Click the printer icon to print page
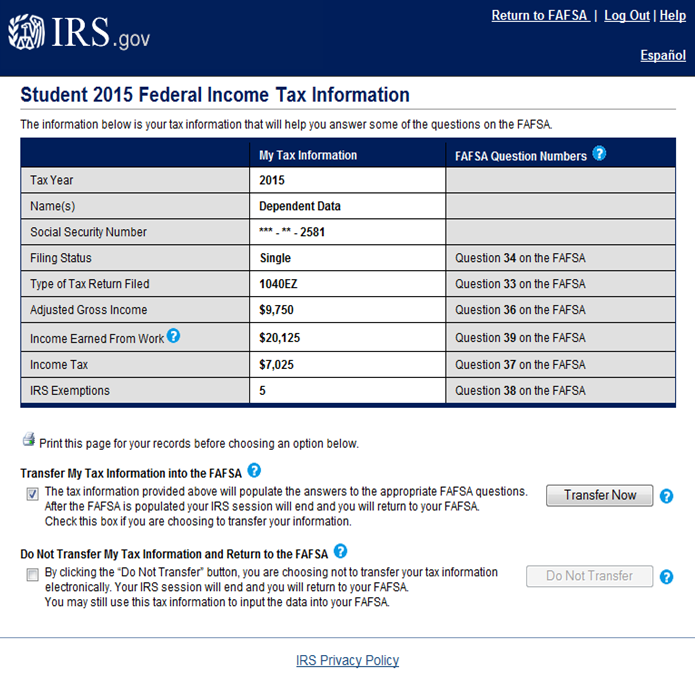This screenshot has height=675, width=695. [29, 439]
